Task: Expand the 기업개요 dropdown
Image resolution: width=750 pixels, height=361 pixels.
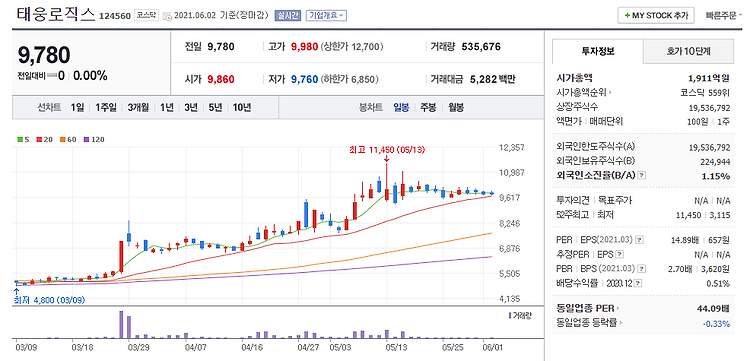Action: (326, 15)
